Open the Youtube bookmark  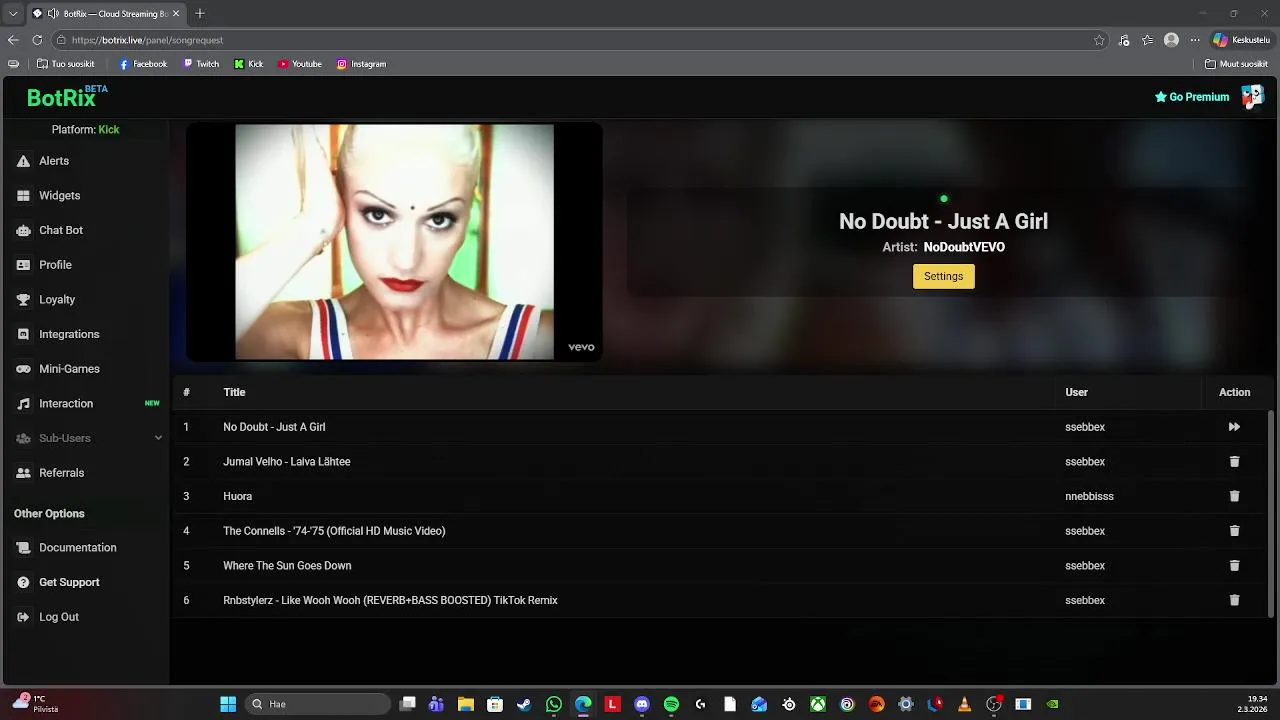[x=300, y=64]
